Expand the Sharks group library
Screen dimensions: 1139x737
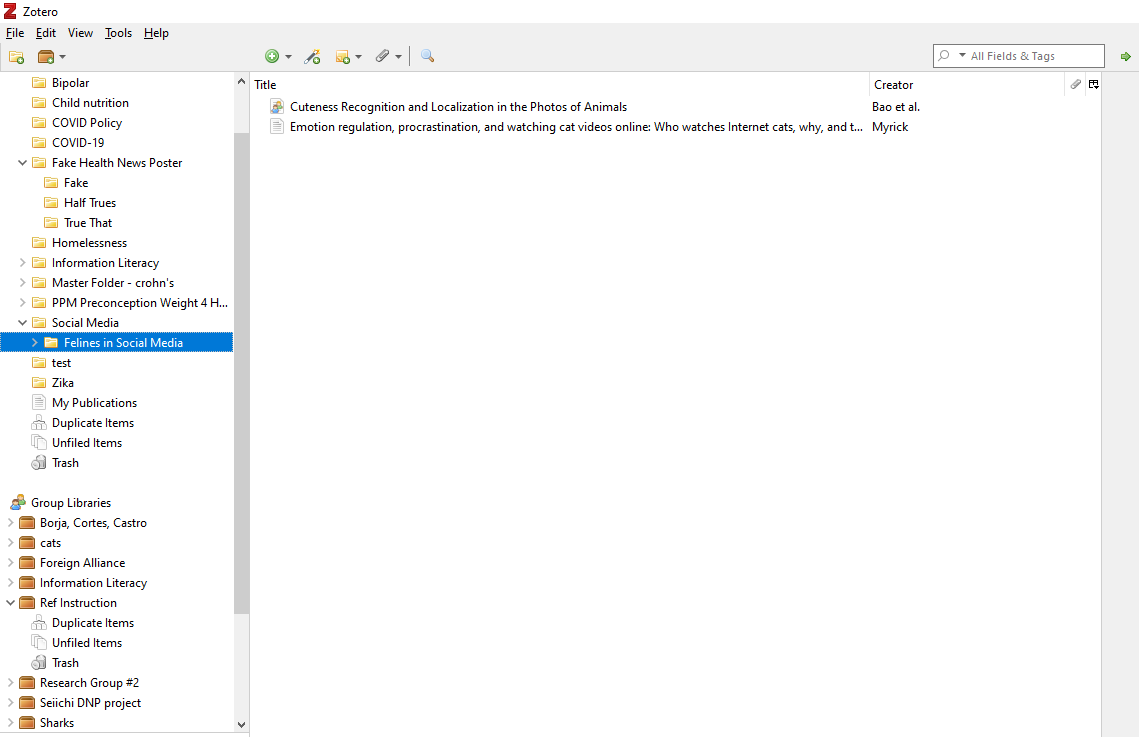click(10, 722)
